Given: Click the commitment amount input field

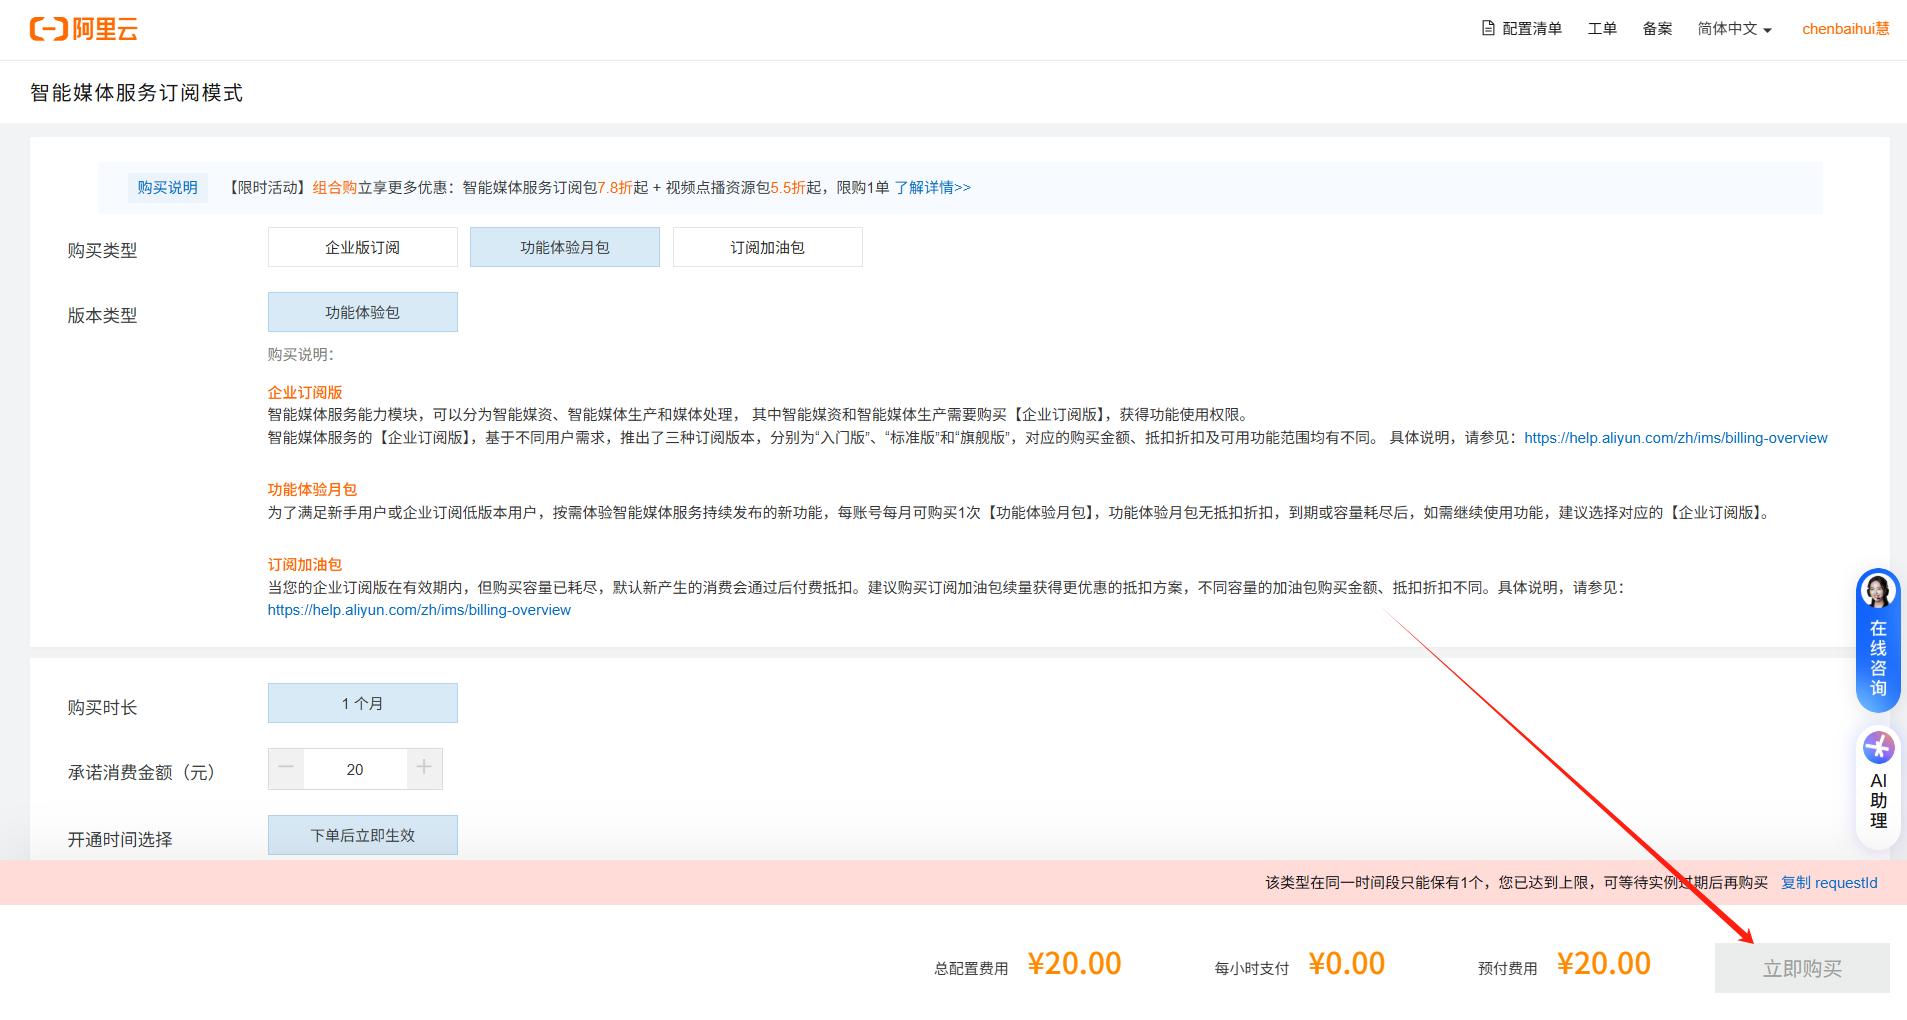Looking at the screenshot, I should point(355,769).
